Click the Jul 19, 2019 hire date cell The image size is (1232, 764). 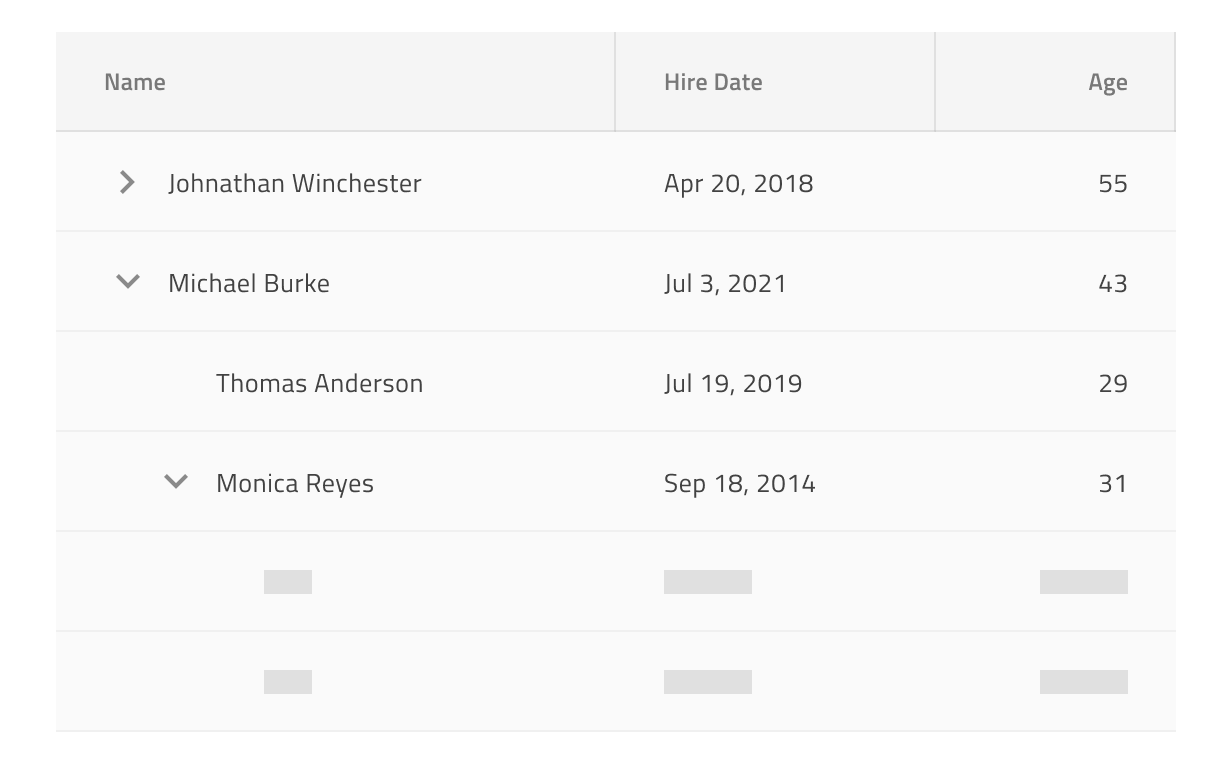[775, 382]
